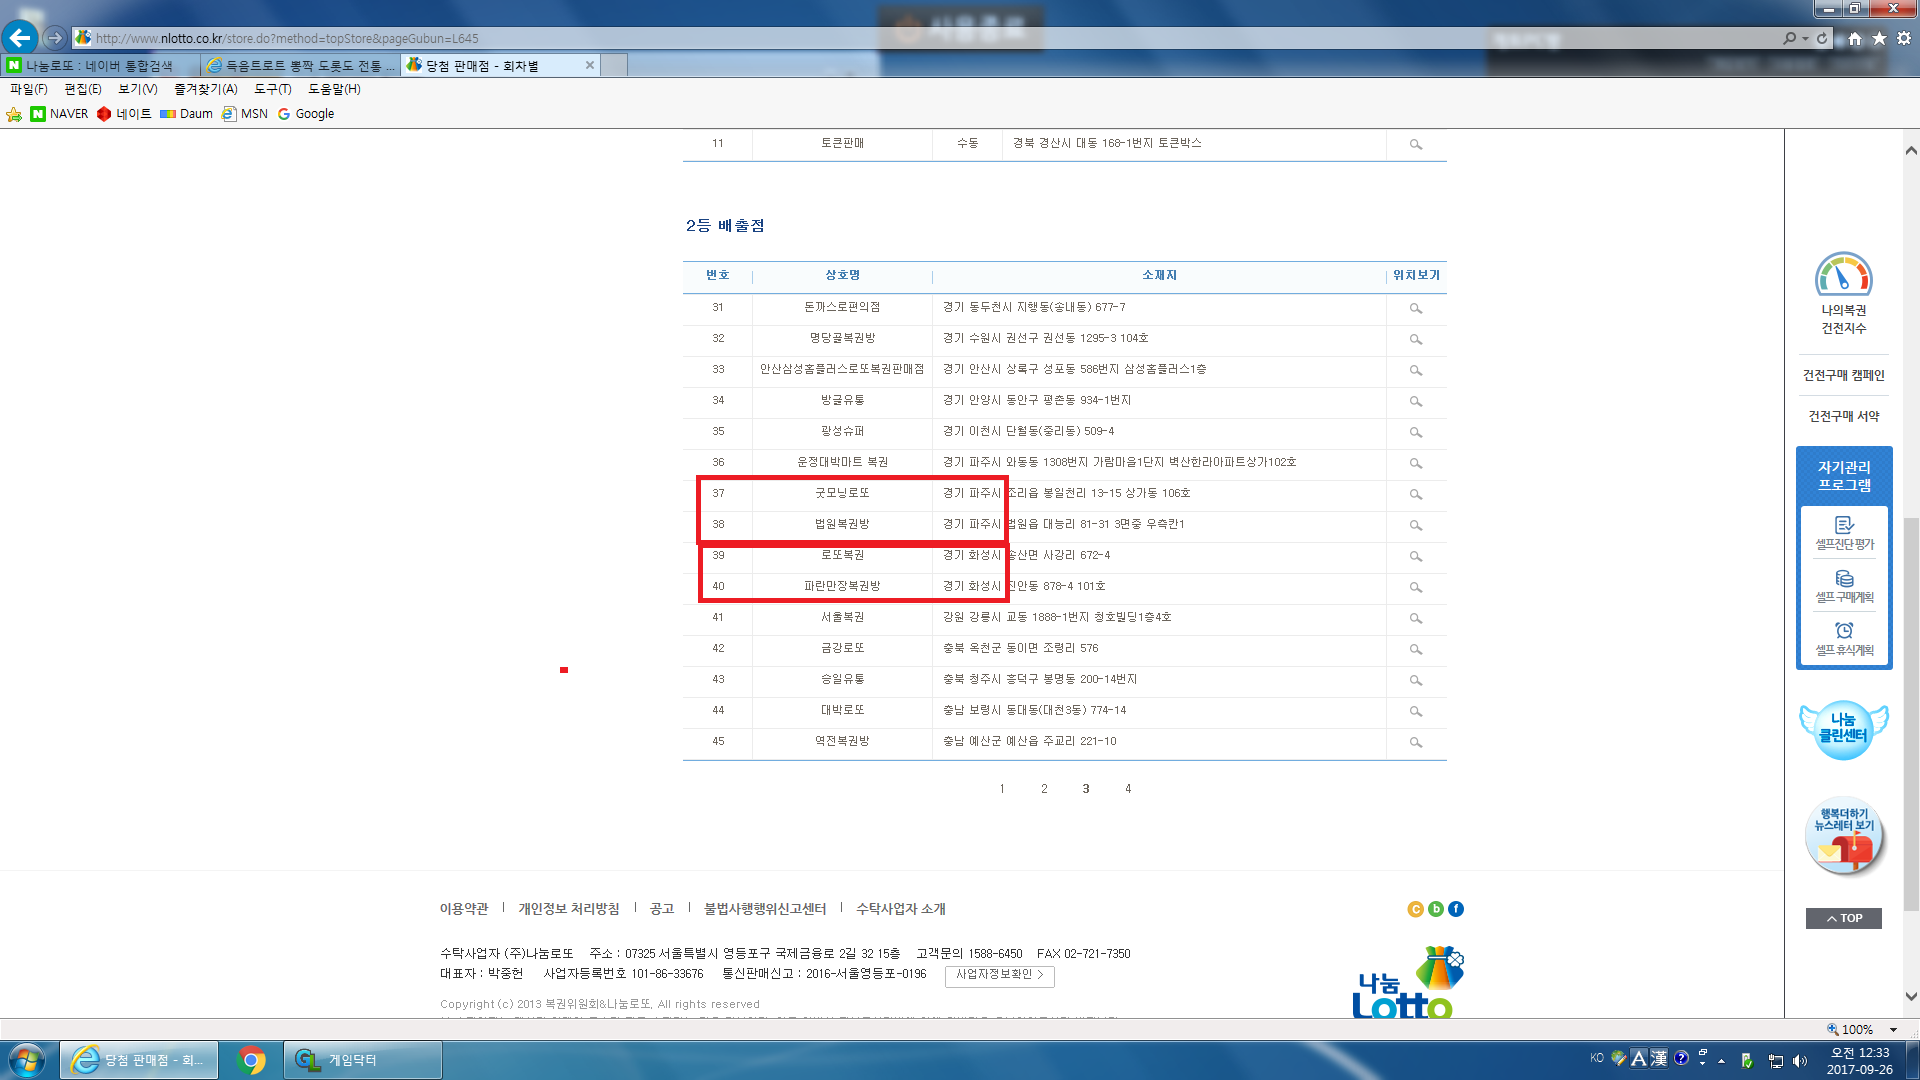
Task: Click 사업자정보확인 button in footer
Action: 999,975
